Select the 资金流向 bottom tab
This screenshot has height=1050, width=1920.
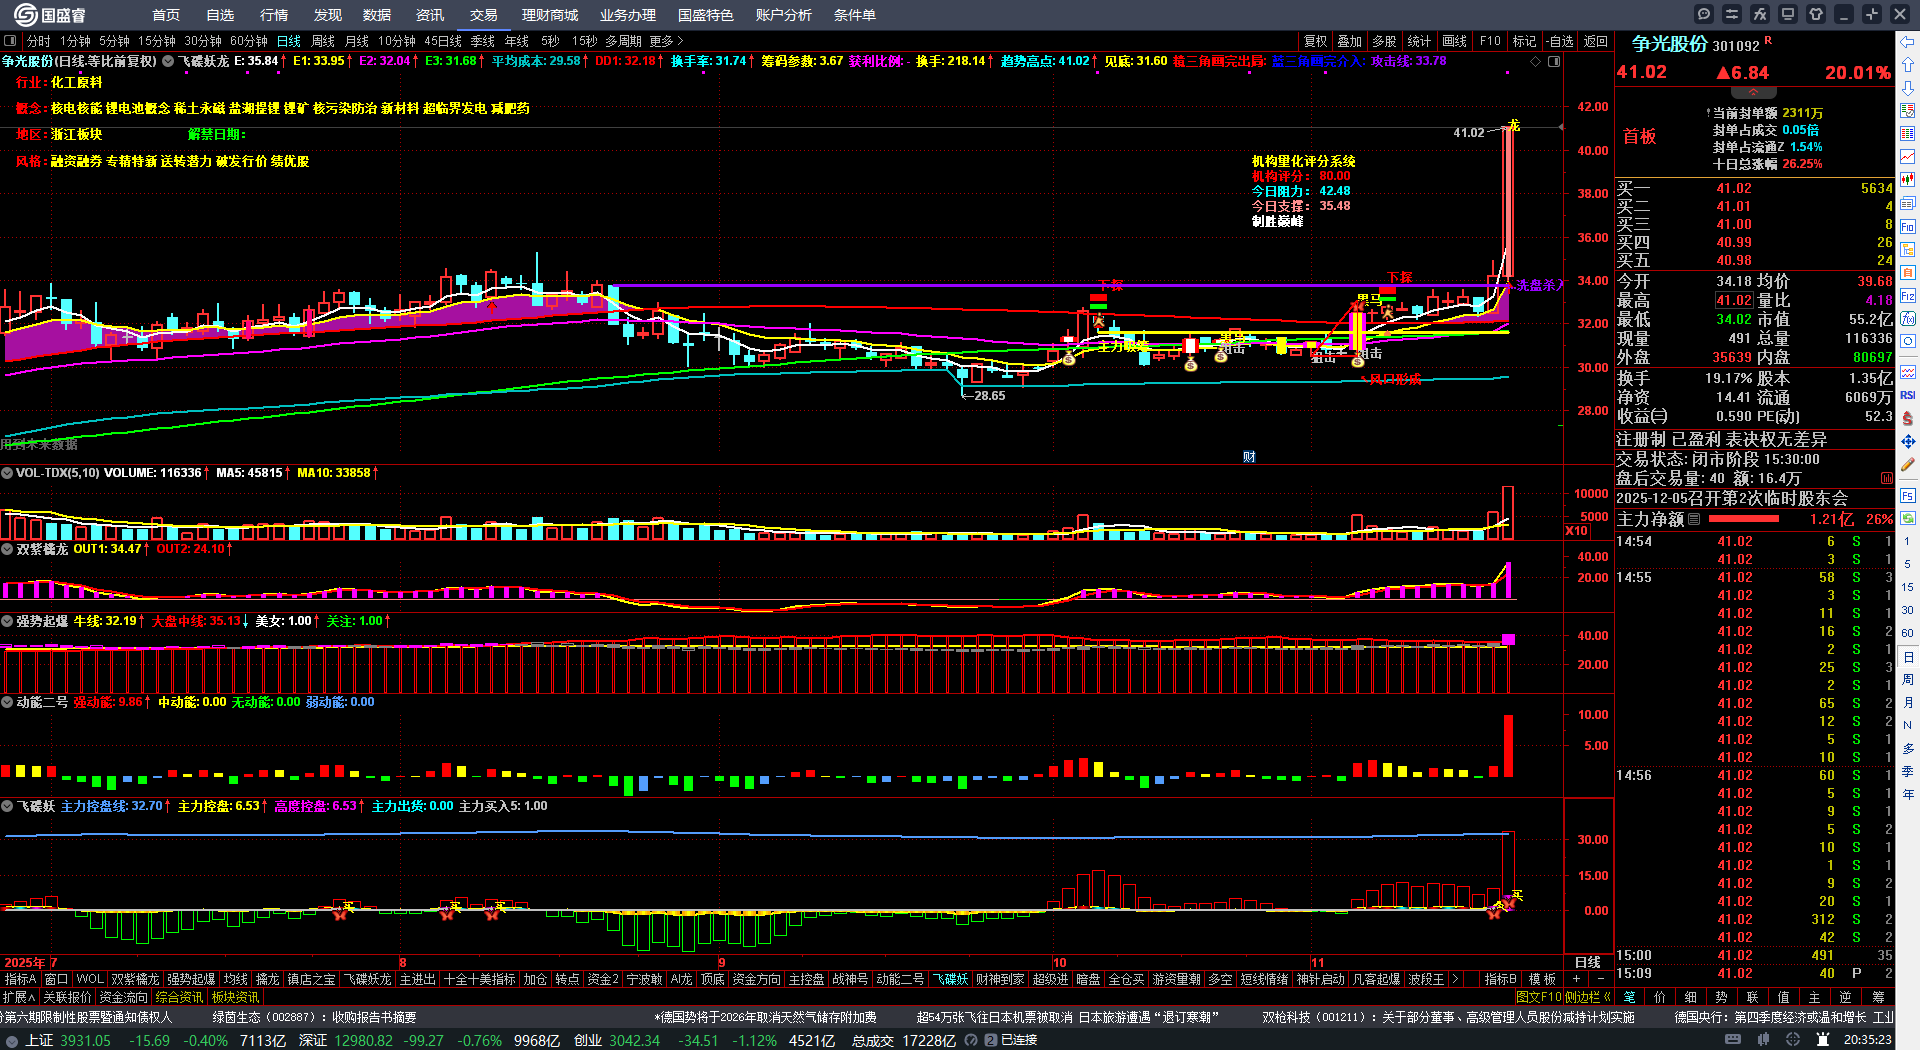tap(124, 997)
